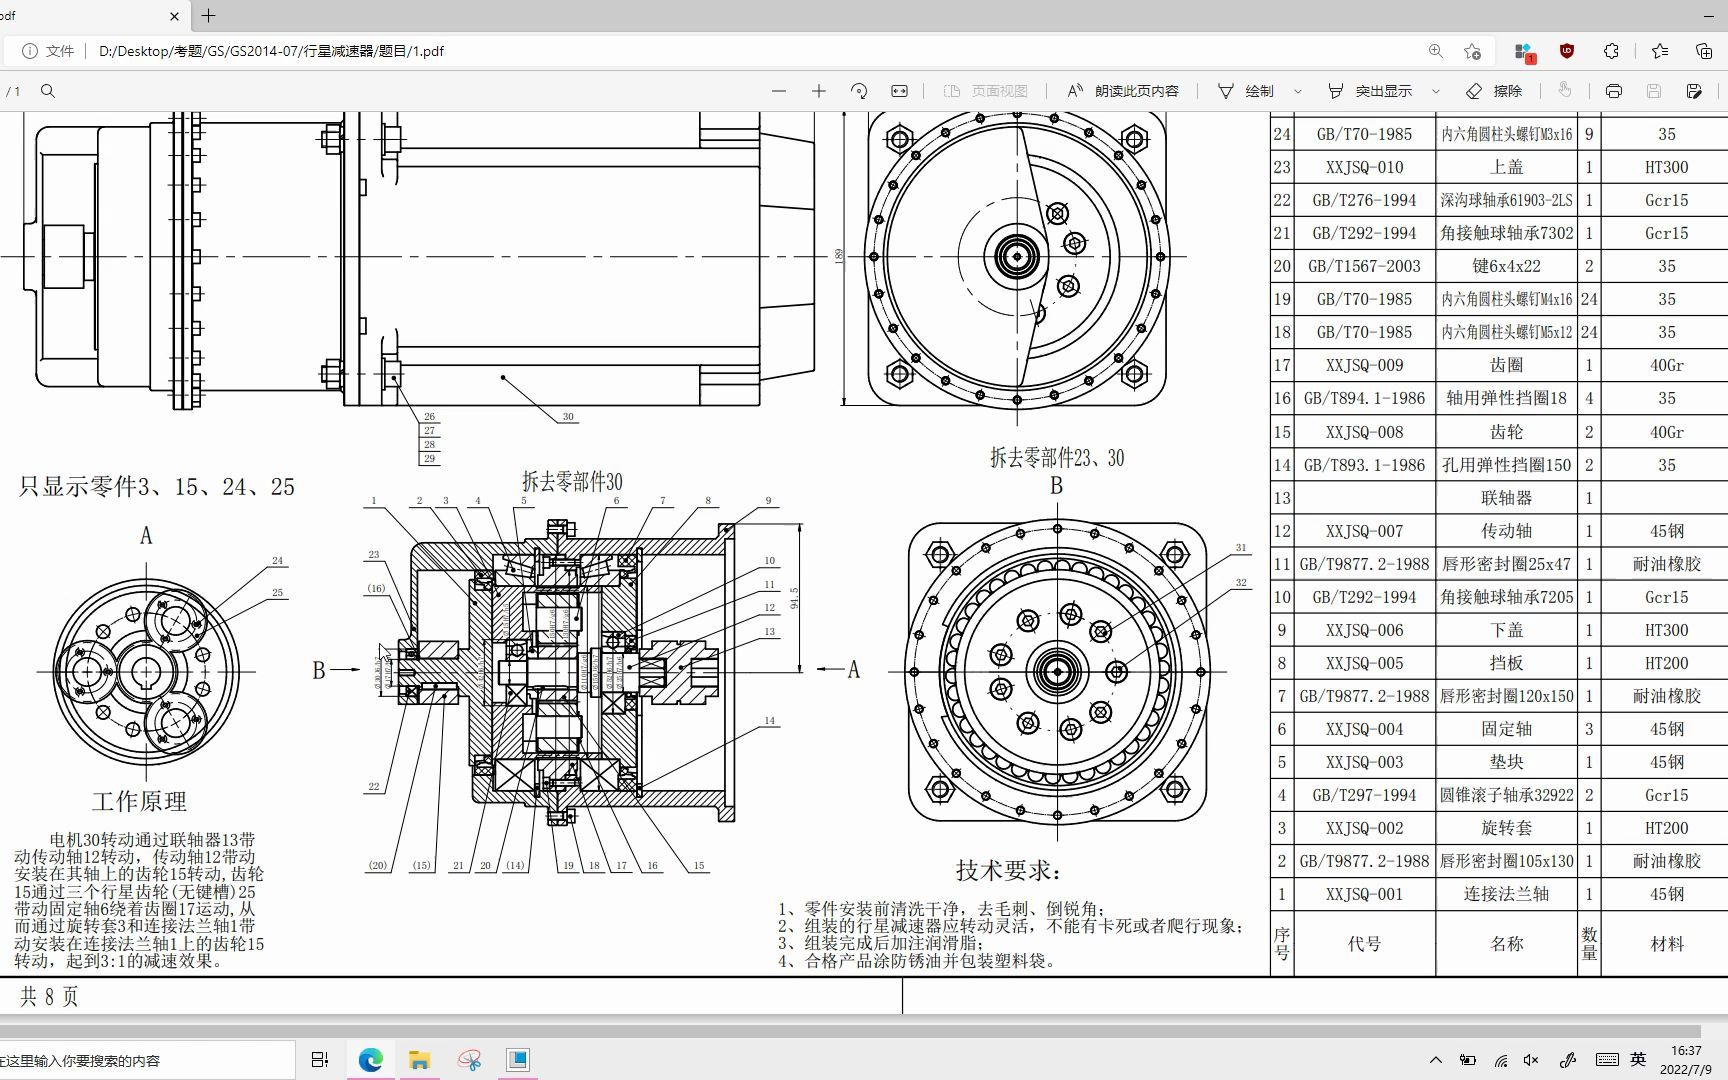1728x1080 pixels.
Task: Add this page to favorites
Action: 1472,51
